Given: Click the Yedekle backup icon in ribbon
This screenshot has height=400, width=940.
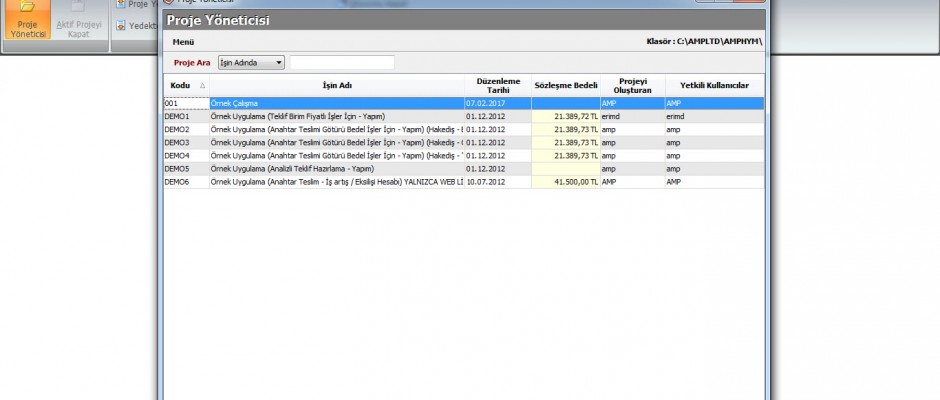Looking at the screenshot, I should [x=121, y=27].
